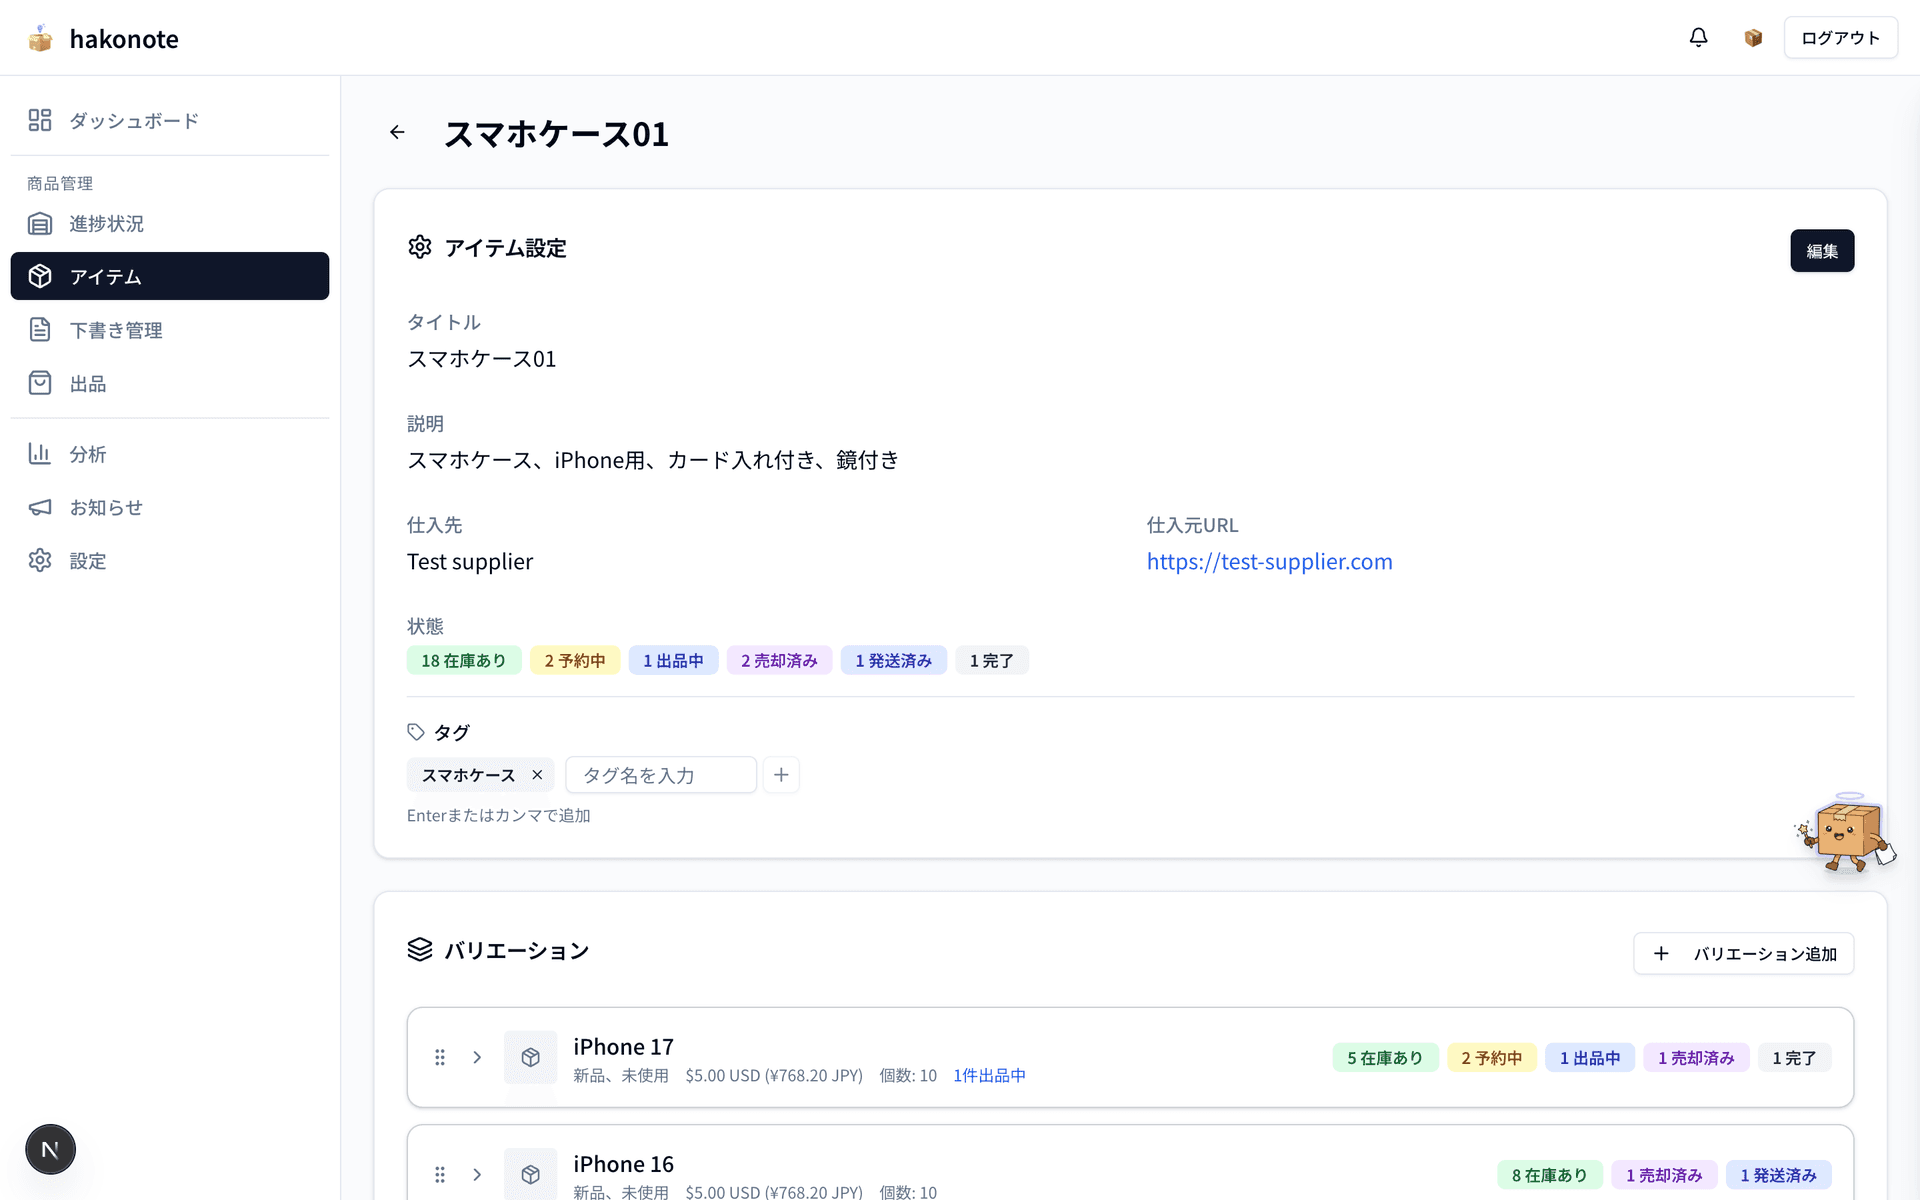Click the タグ名を入力 input field
Image resolution: width=1920 pixels, height=1200 pixels.
point(660,775)
